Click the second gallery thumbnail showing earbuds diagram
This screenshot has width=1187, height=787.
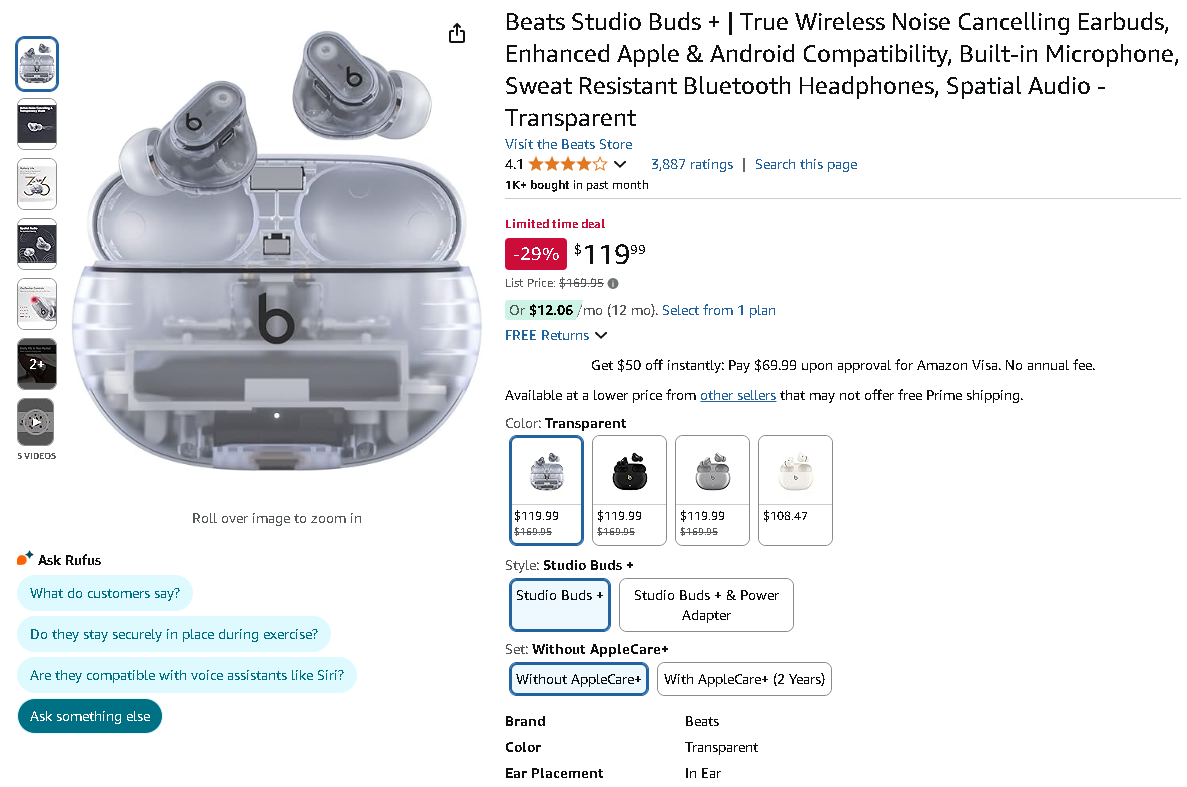[36, 123]
